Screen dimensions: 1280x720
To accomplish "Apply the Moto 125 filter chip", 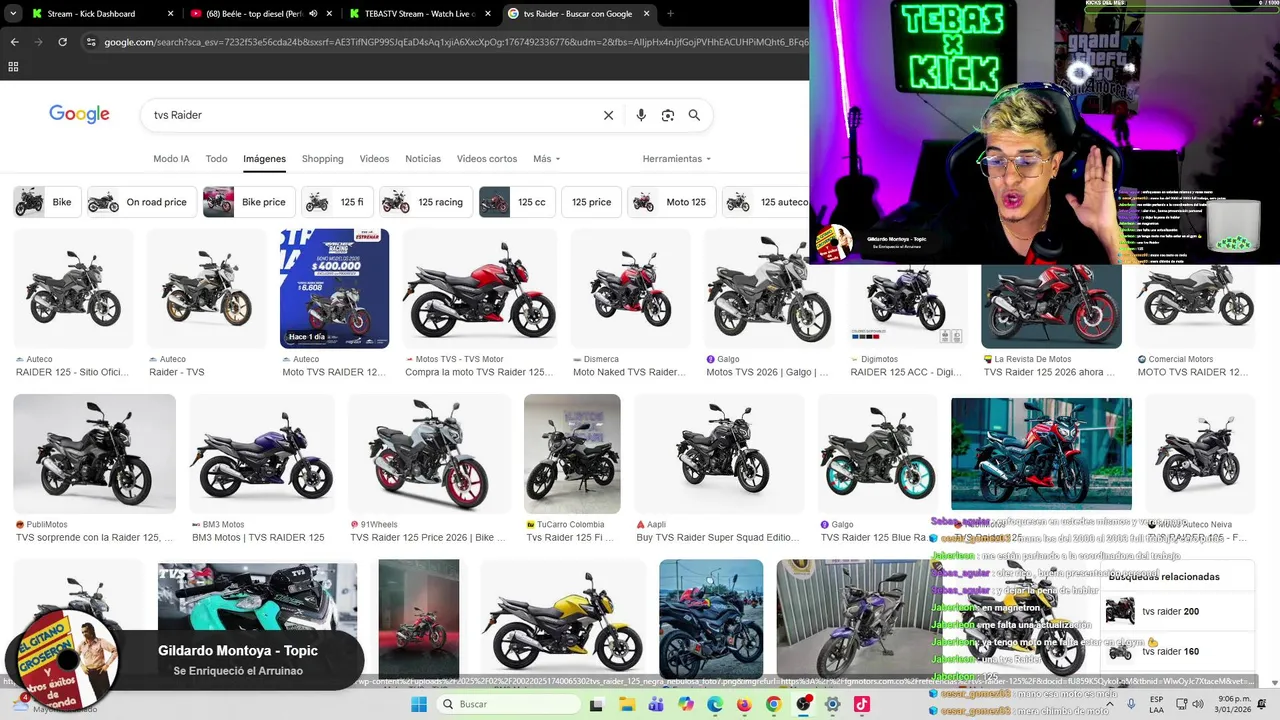I will [x=671, y=202].
